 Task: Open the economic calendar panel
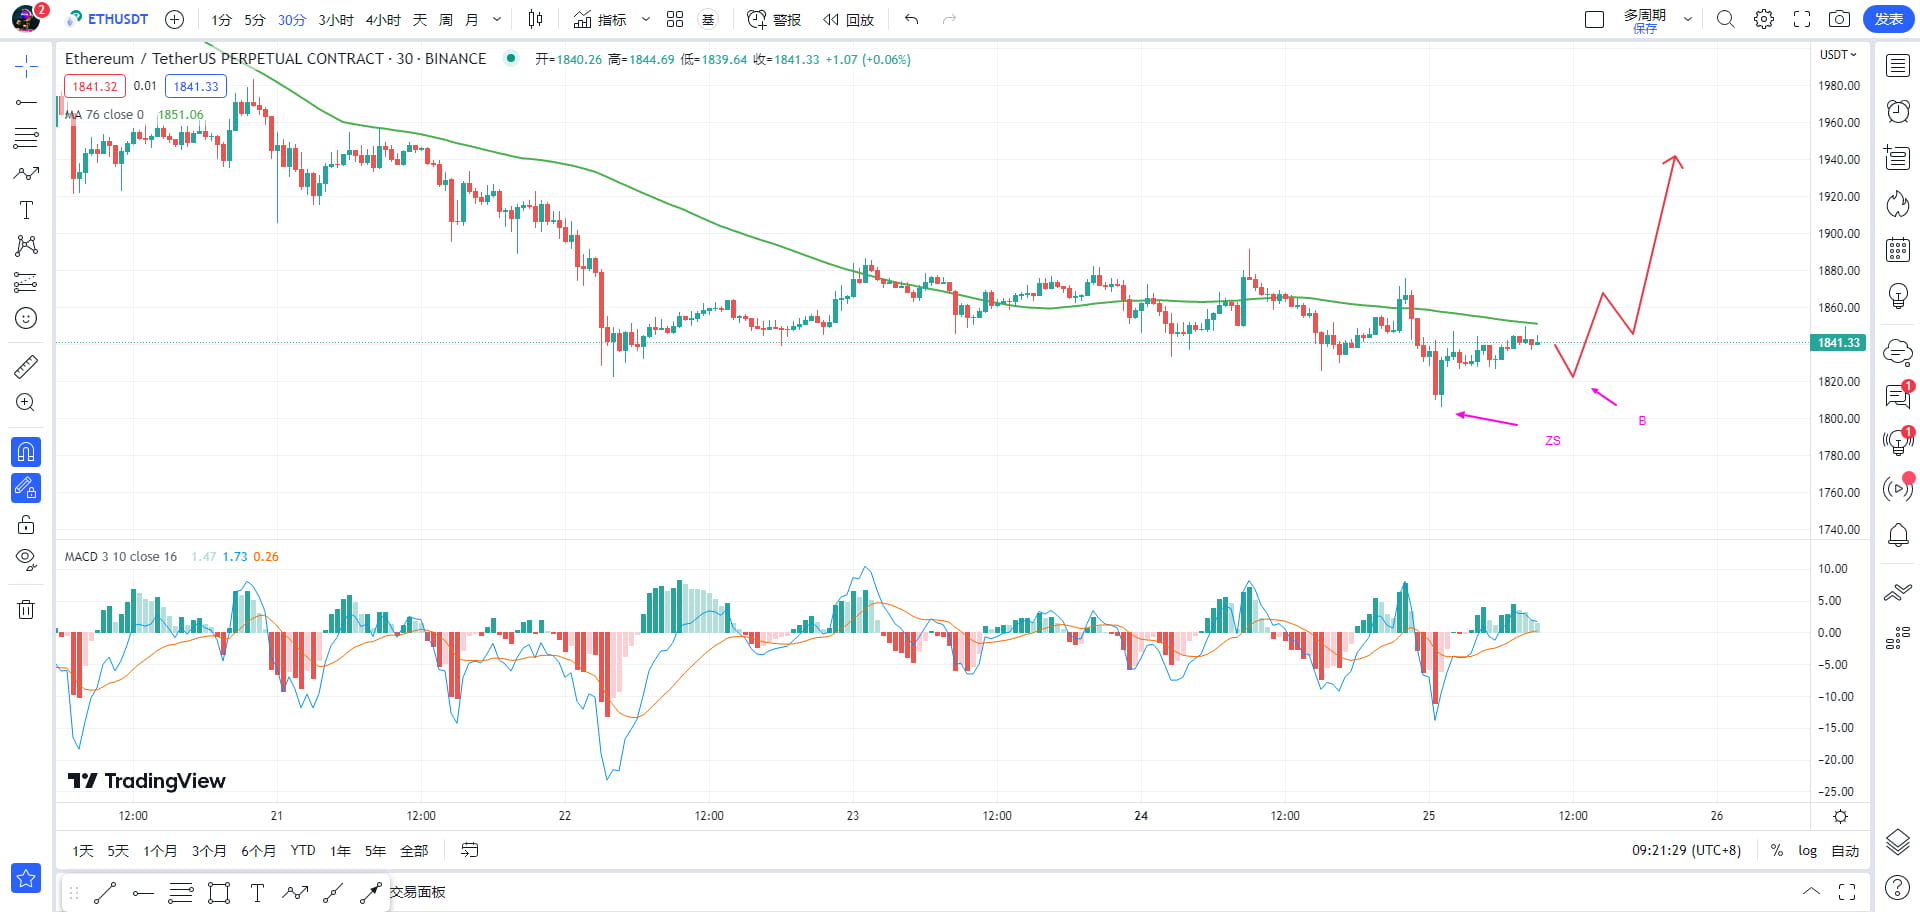point(1898,250)
